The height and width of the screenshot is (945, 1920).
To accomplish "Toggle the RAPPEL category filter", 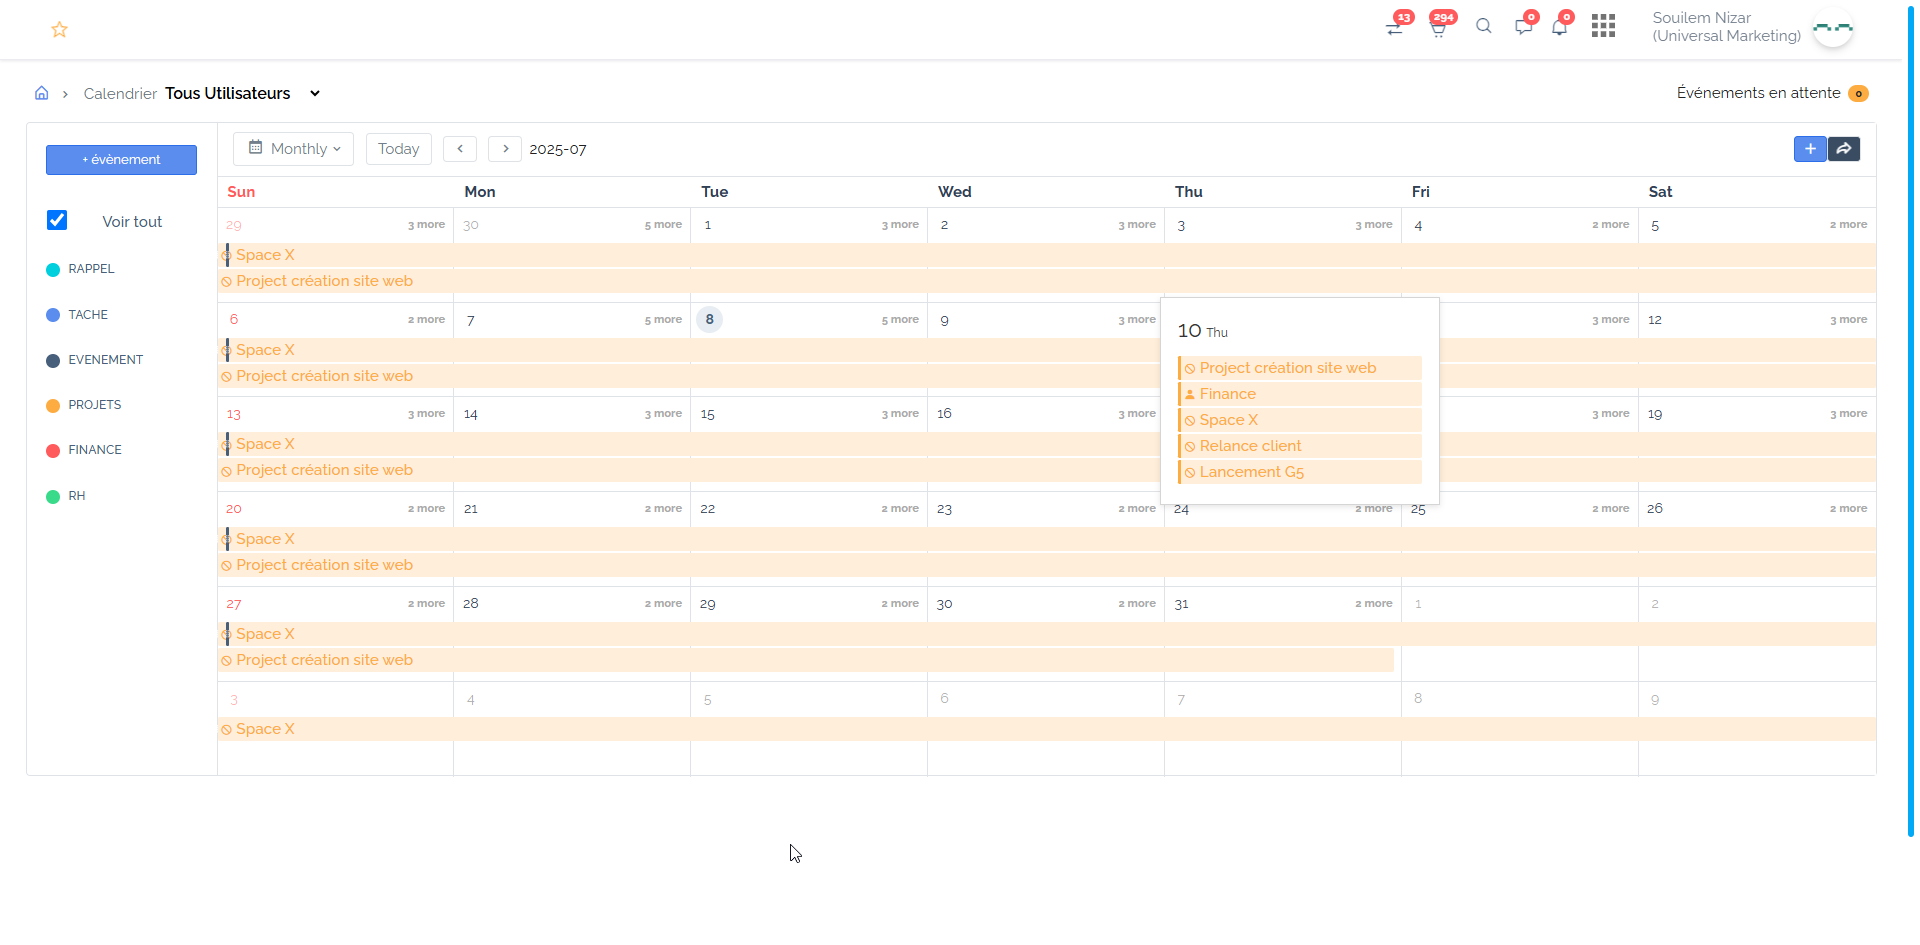I will coord(90,269).
